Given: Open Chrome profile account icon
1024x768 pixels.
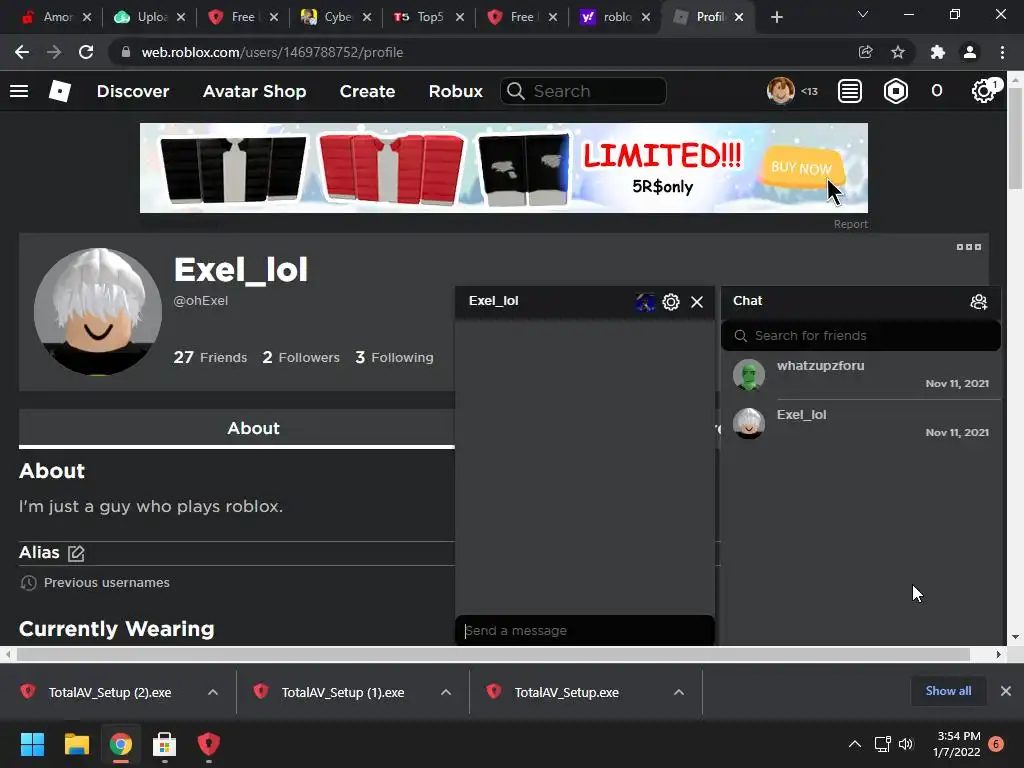Looking at the screenshot, I should (x=970, y=52).
